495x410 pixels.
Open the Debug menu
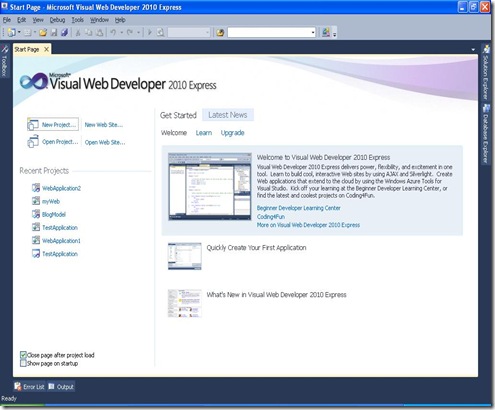[57, 20]
